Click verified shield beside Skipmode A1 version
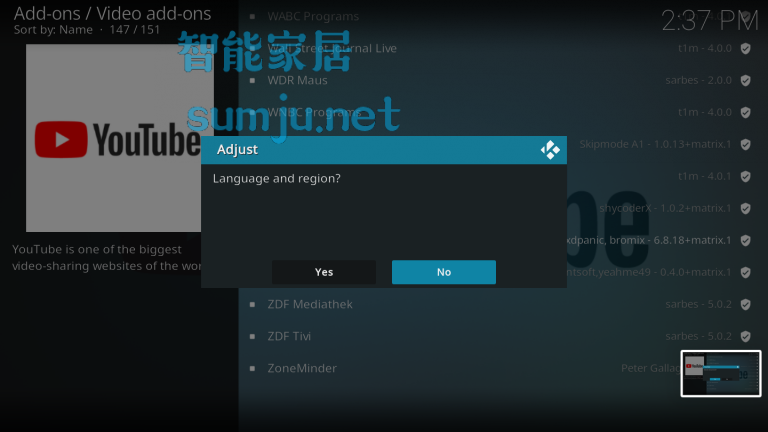Viewport: 768px width, 432px height. point(745,144)
